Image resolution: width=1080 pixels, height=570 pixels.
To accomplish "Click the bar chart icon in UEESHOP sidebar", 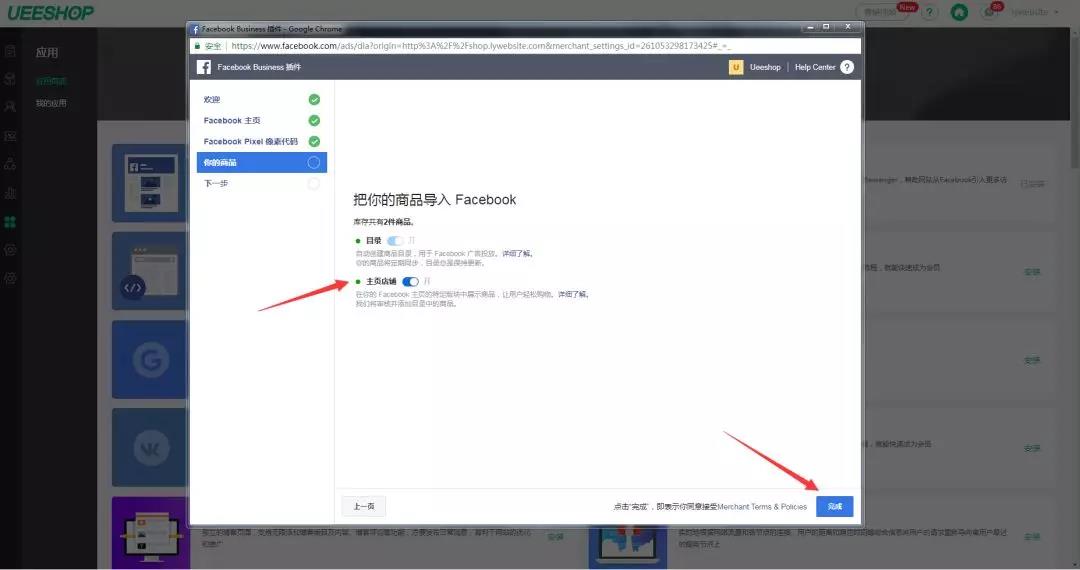I will click(x=10, y=193).
